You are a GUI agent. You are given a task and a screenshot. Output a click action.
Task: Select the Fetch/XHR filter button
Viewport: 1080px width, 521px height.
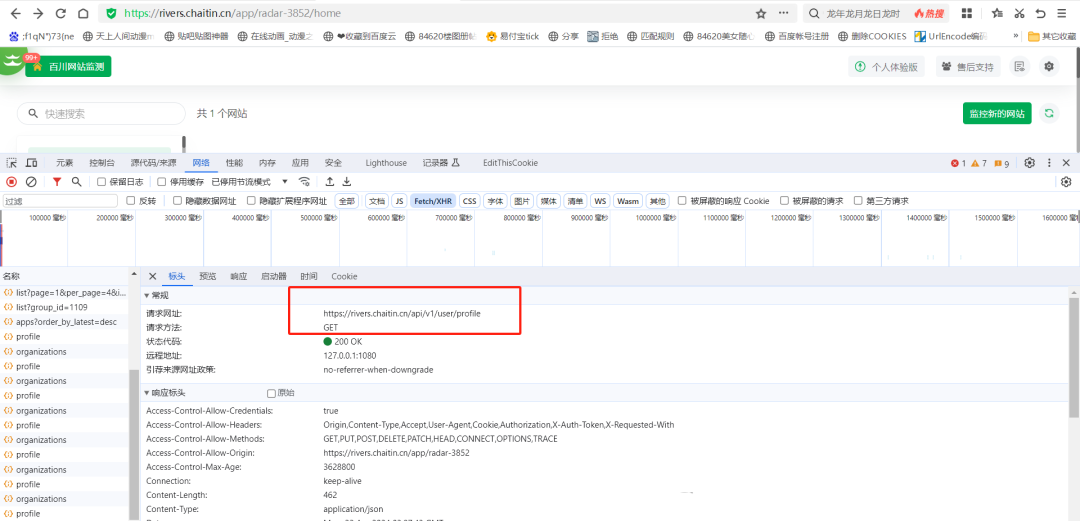433,201
